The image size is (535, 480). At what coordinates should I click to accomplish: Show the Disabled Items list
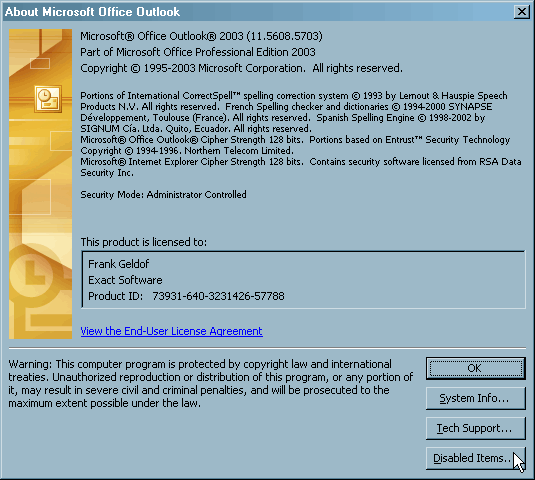click(x=475, y=458)
